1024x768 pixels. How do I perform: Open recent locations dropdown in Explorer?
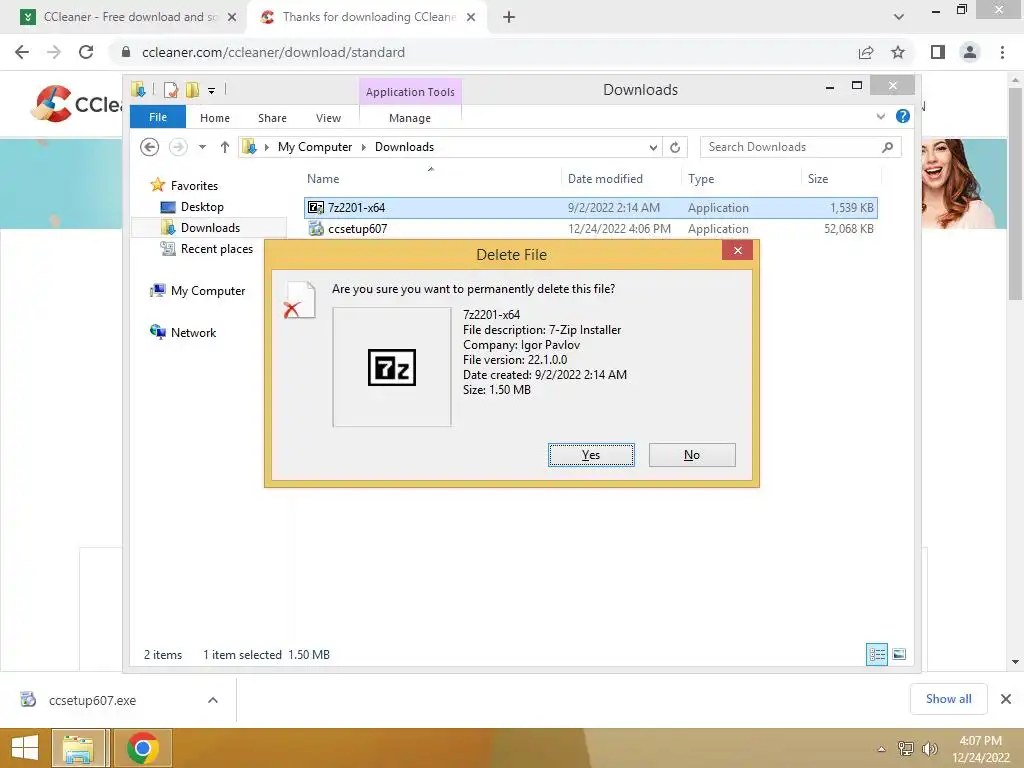click(x=202, y=147)
